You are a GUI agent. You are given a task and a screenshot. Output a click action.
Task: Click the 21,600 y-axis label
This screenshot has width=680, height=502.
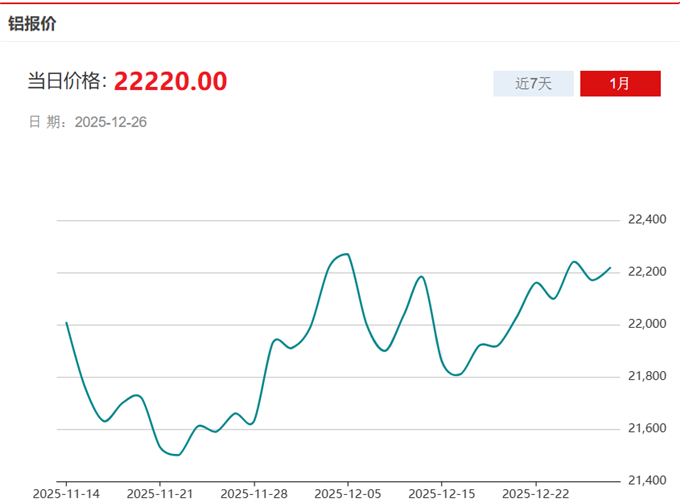coord(646,428)
